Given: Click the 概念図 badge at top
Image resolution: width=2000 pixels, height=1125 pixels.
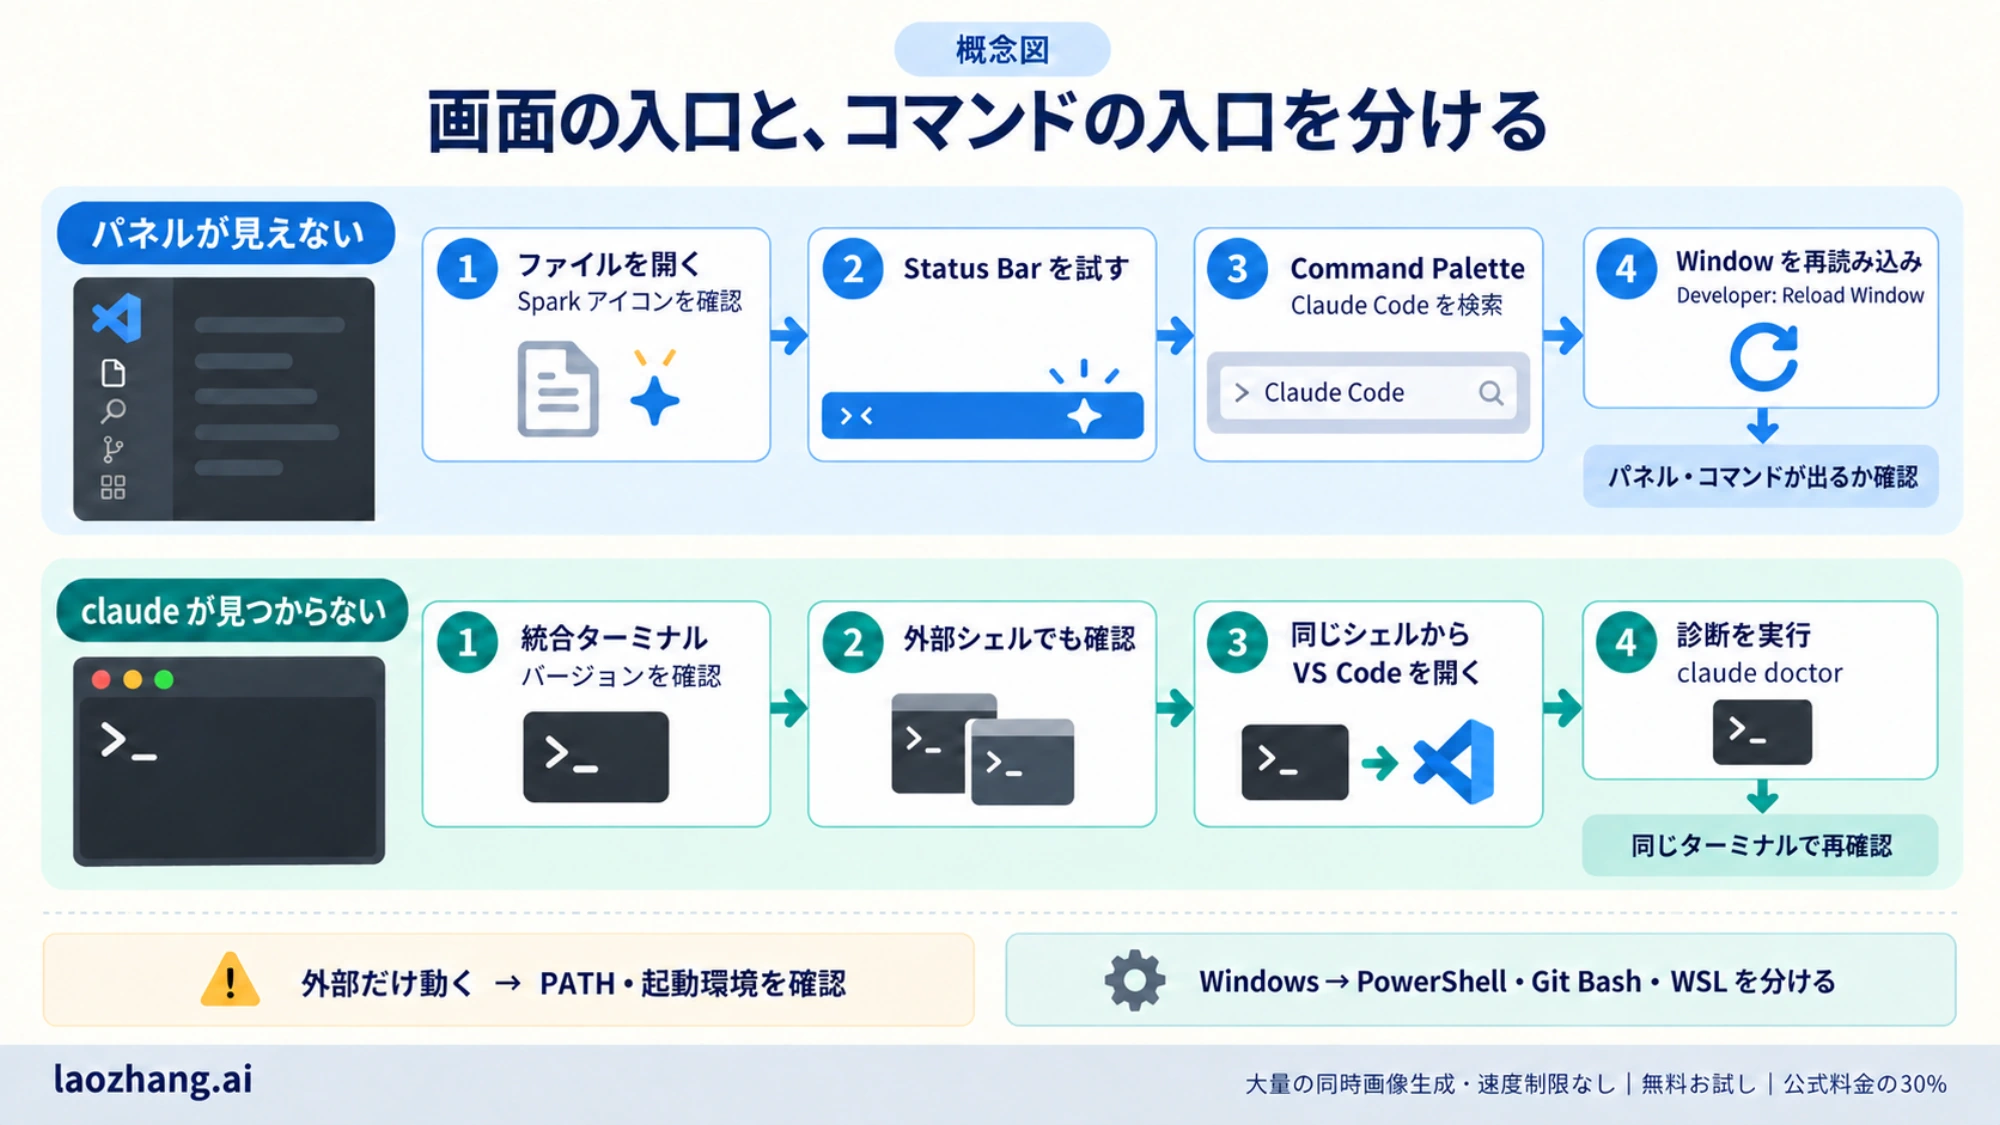Looking at the screenshot, I should point(1002,49).
